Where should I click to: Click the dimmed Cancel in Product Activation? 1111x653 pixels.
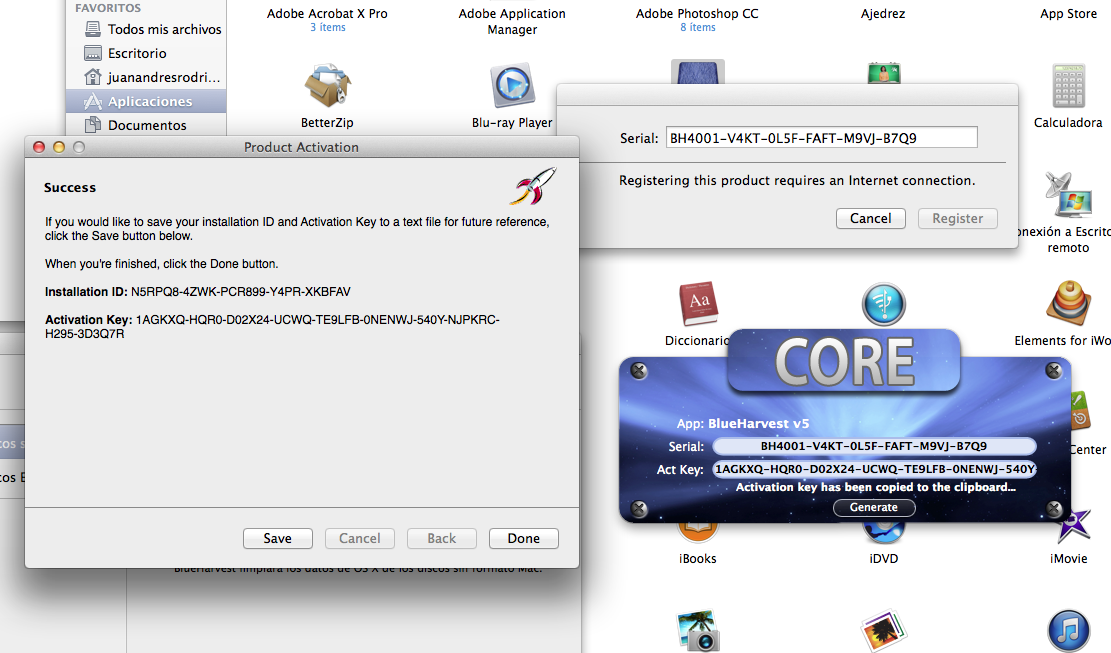[360, 538]
